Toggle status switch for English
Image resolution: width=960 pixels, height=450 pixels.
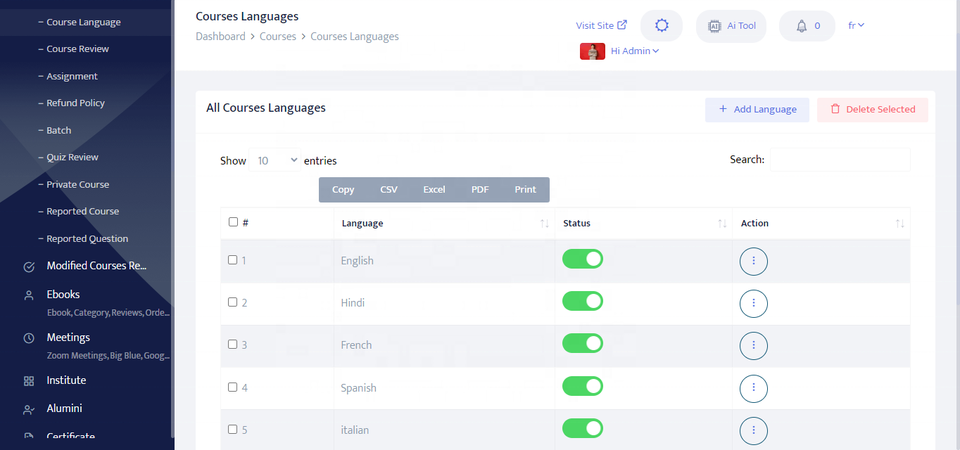click(582, 259)
